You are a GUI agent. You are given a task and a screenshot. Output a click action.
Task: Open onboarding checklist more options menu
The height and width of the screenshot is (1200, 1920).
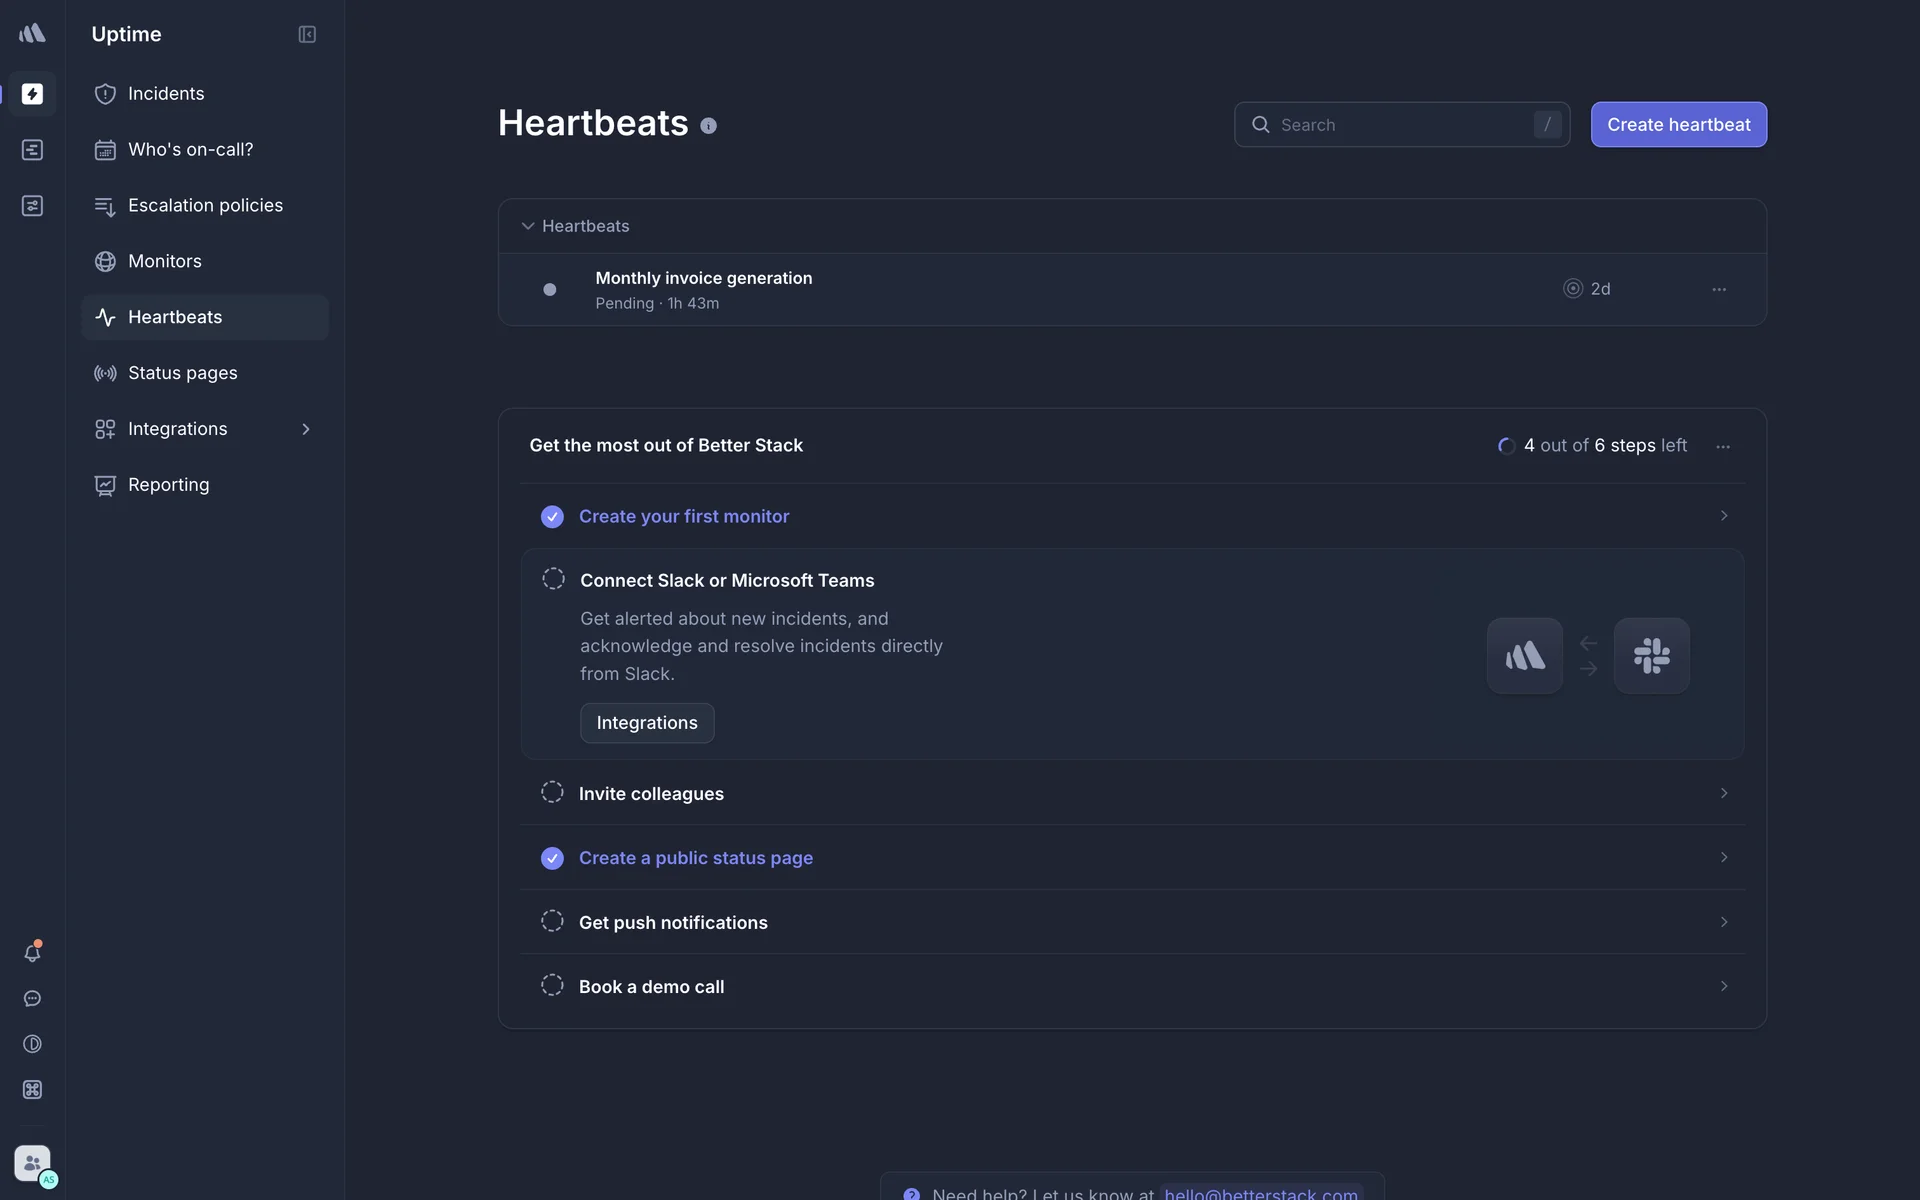(1723, 447)
